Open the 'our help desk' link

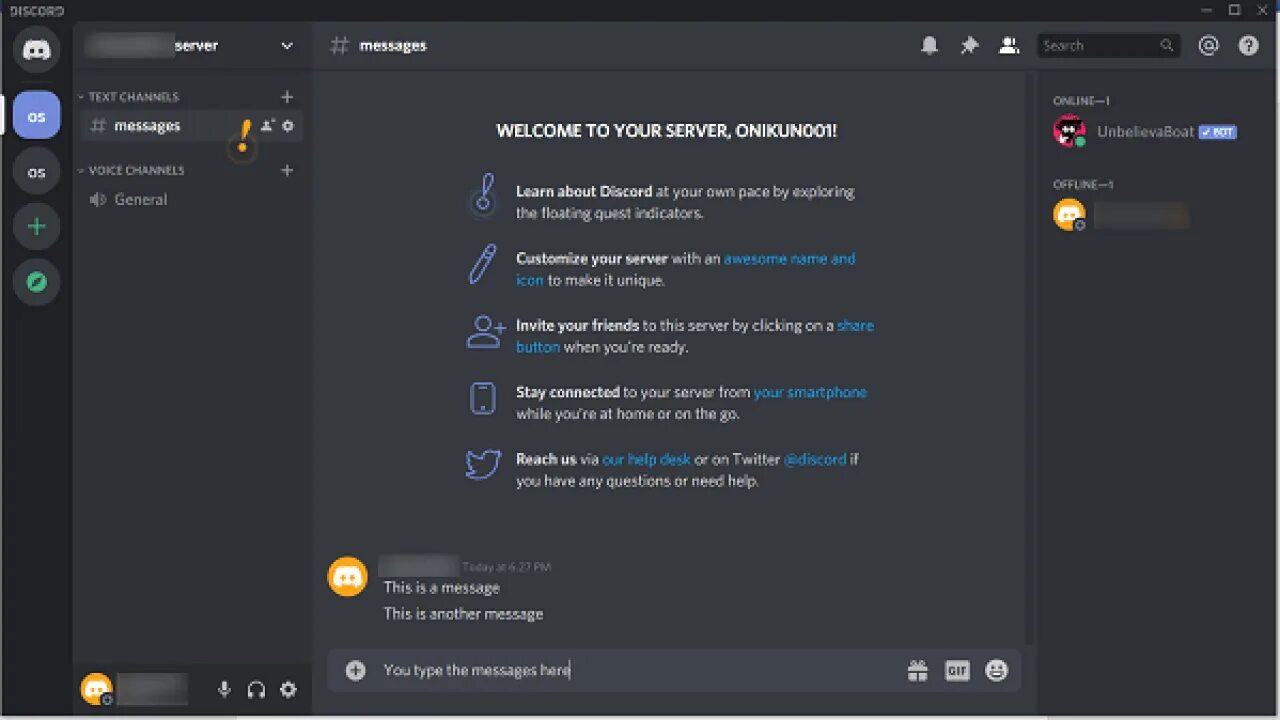[646, 459]
